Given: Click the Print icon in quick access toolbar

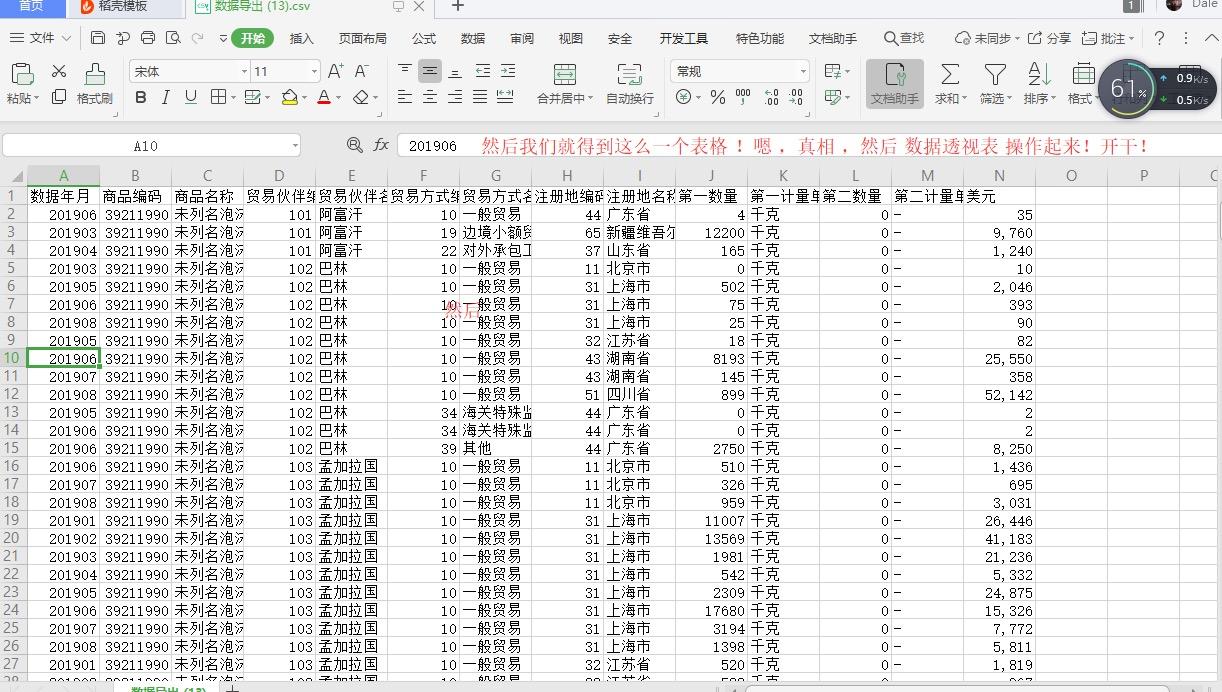Looking at the screenshot, I should pyautogui.click(x=148, y=38).
